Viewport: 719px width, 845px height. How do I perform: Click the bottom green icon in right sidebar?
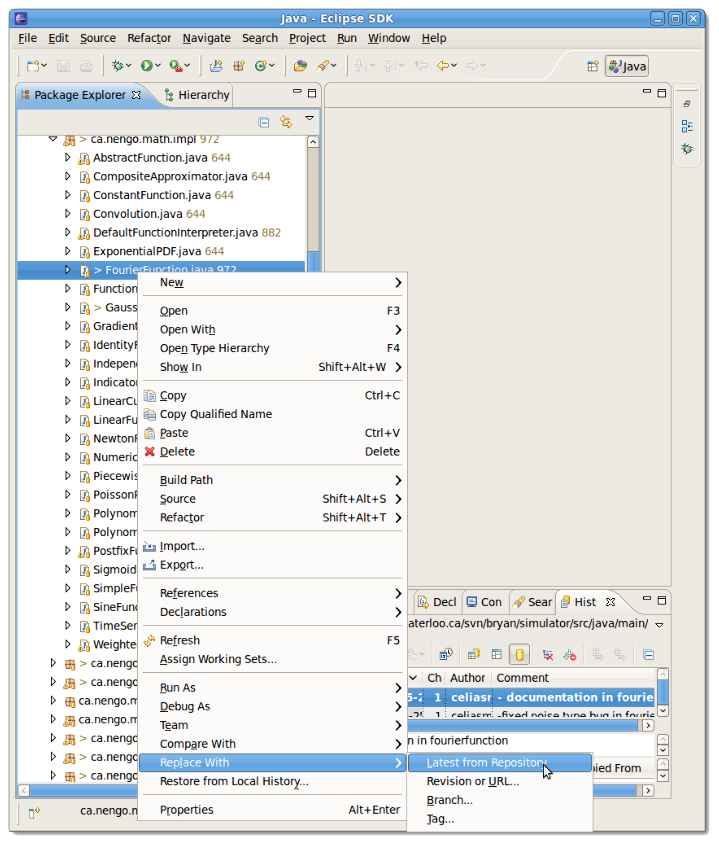click(x=687, y=149)
